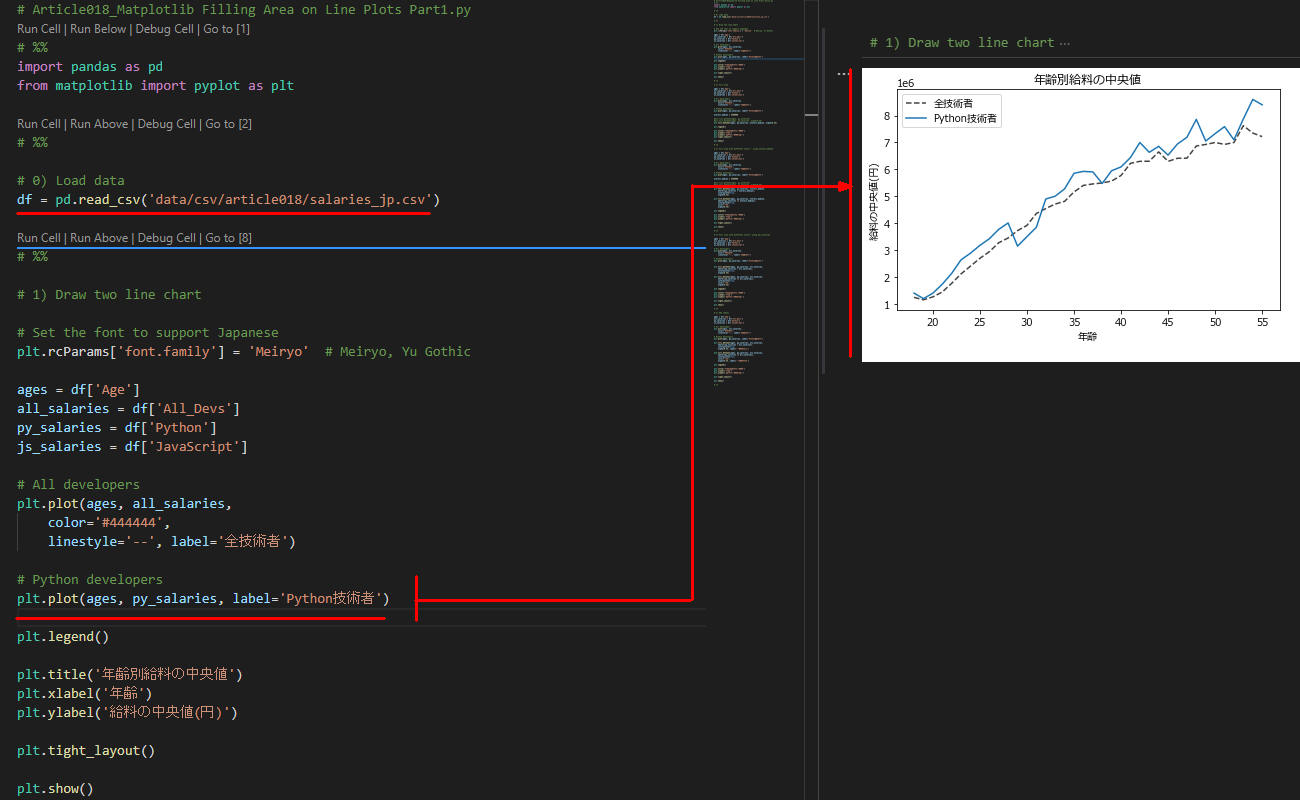Click Debug Cell in the Go to [2] row
Viewport: 1300px width, 800px height.
point(167,124)
